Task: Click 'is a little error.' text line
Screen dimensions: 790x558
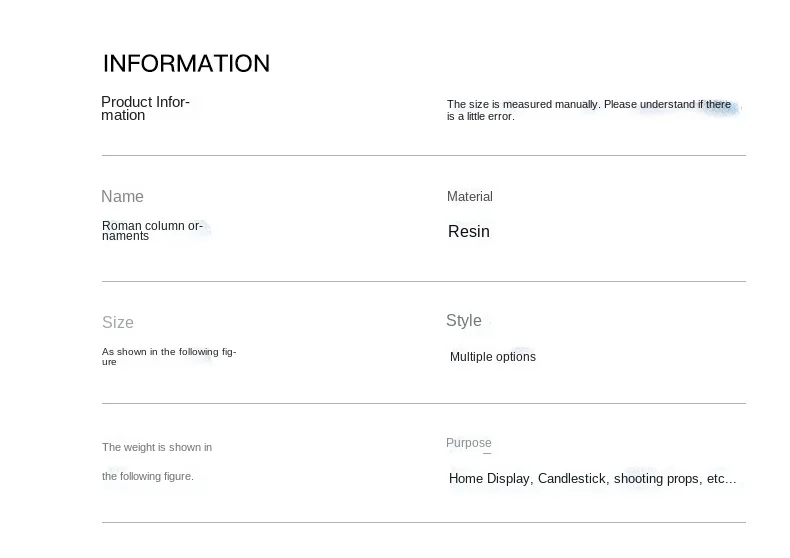Action: click(x=481, y=116)
